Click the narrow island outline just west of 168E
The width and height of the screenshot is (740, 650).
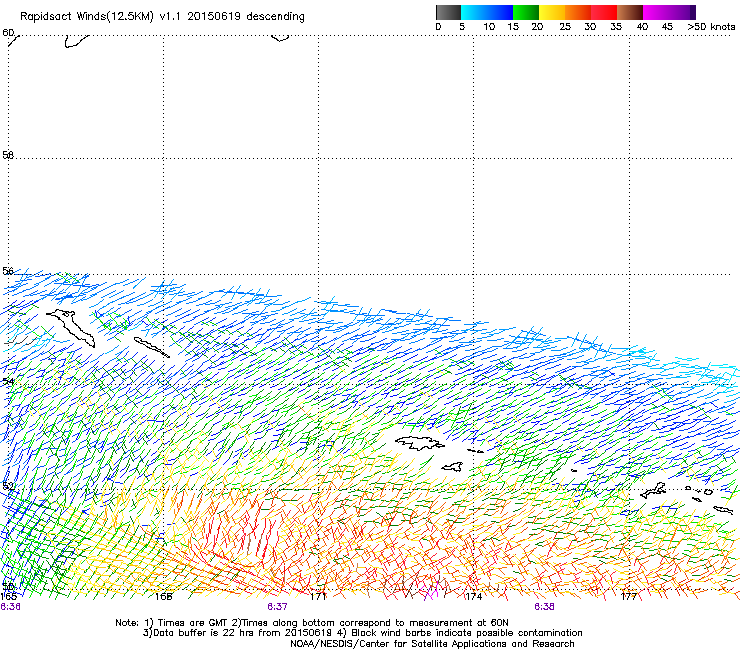(151, 347)
